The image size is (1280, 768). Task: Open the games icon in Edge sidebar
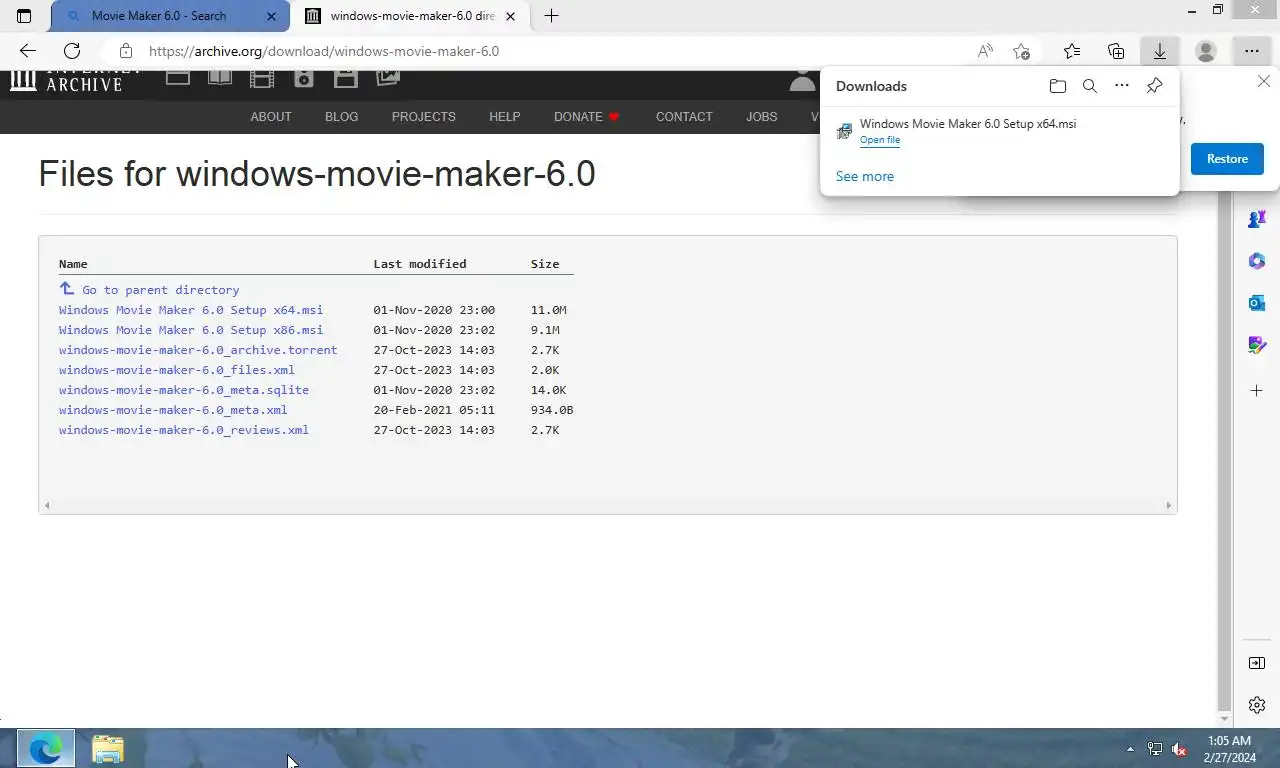[1257, 219]
